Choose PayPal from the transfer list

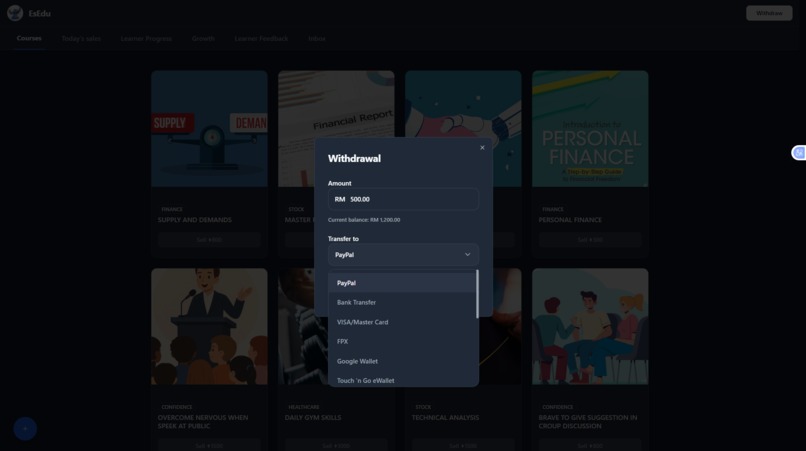pos(401,283)
